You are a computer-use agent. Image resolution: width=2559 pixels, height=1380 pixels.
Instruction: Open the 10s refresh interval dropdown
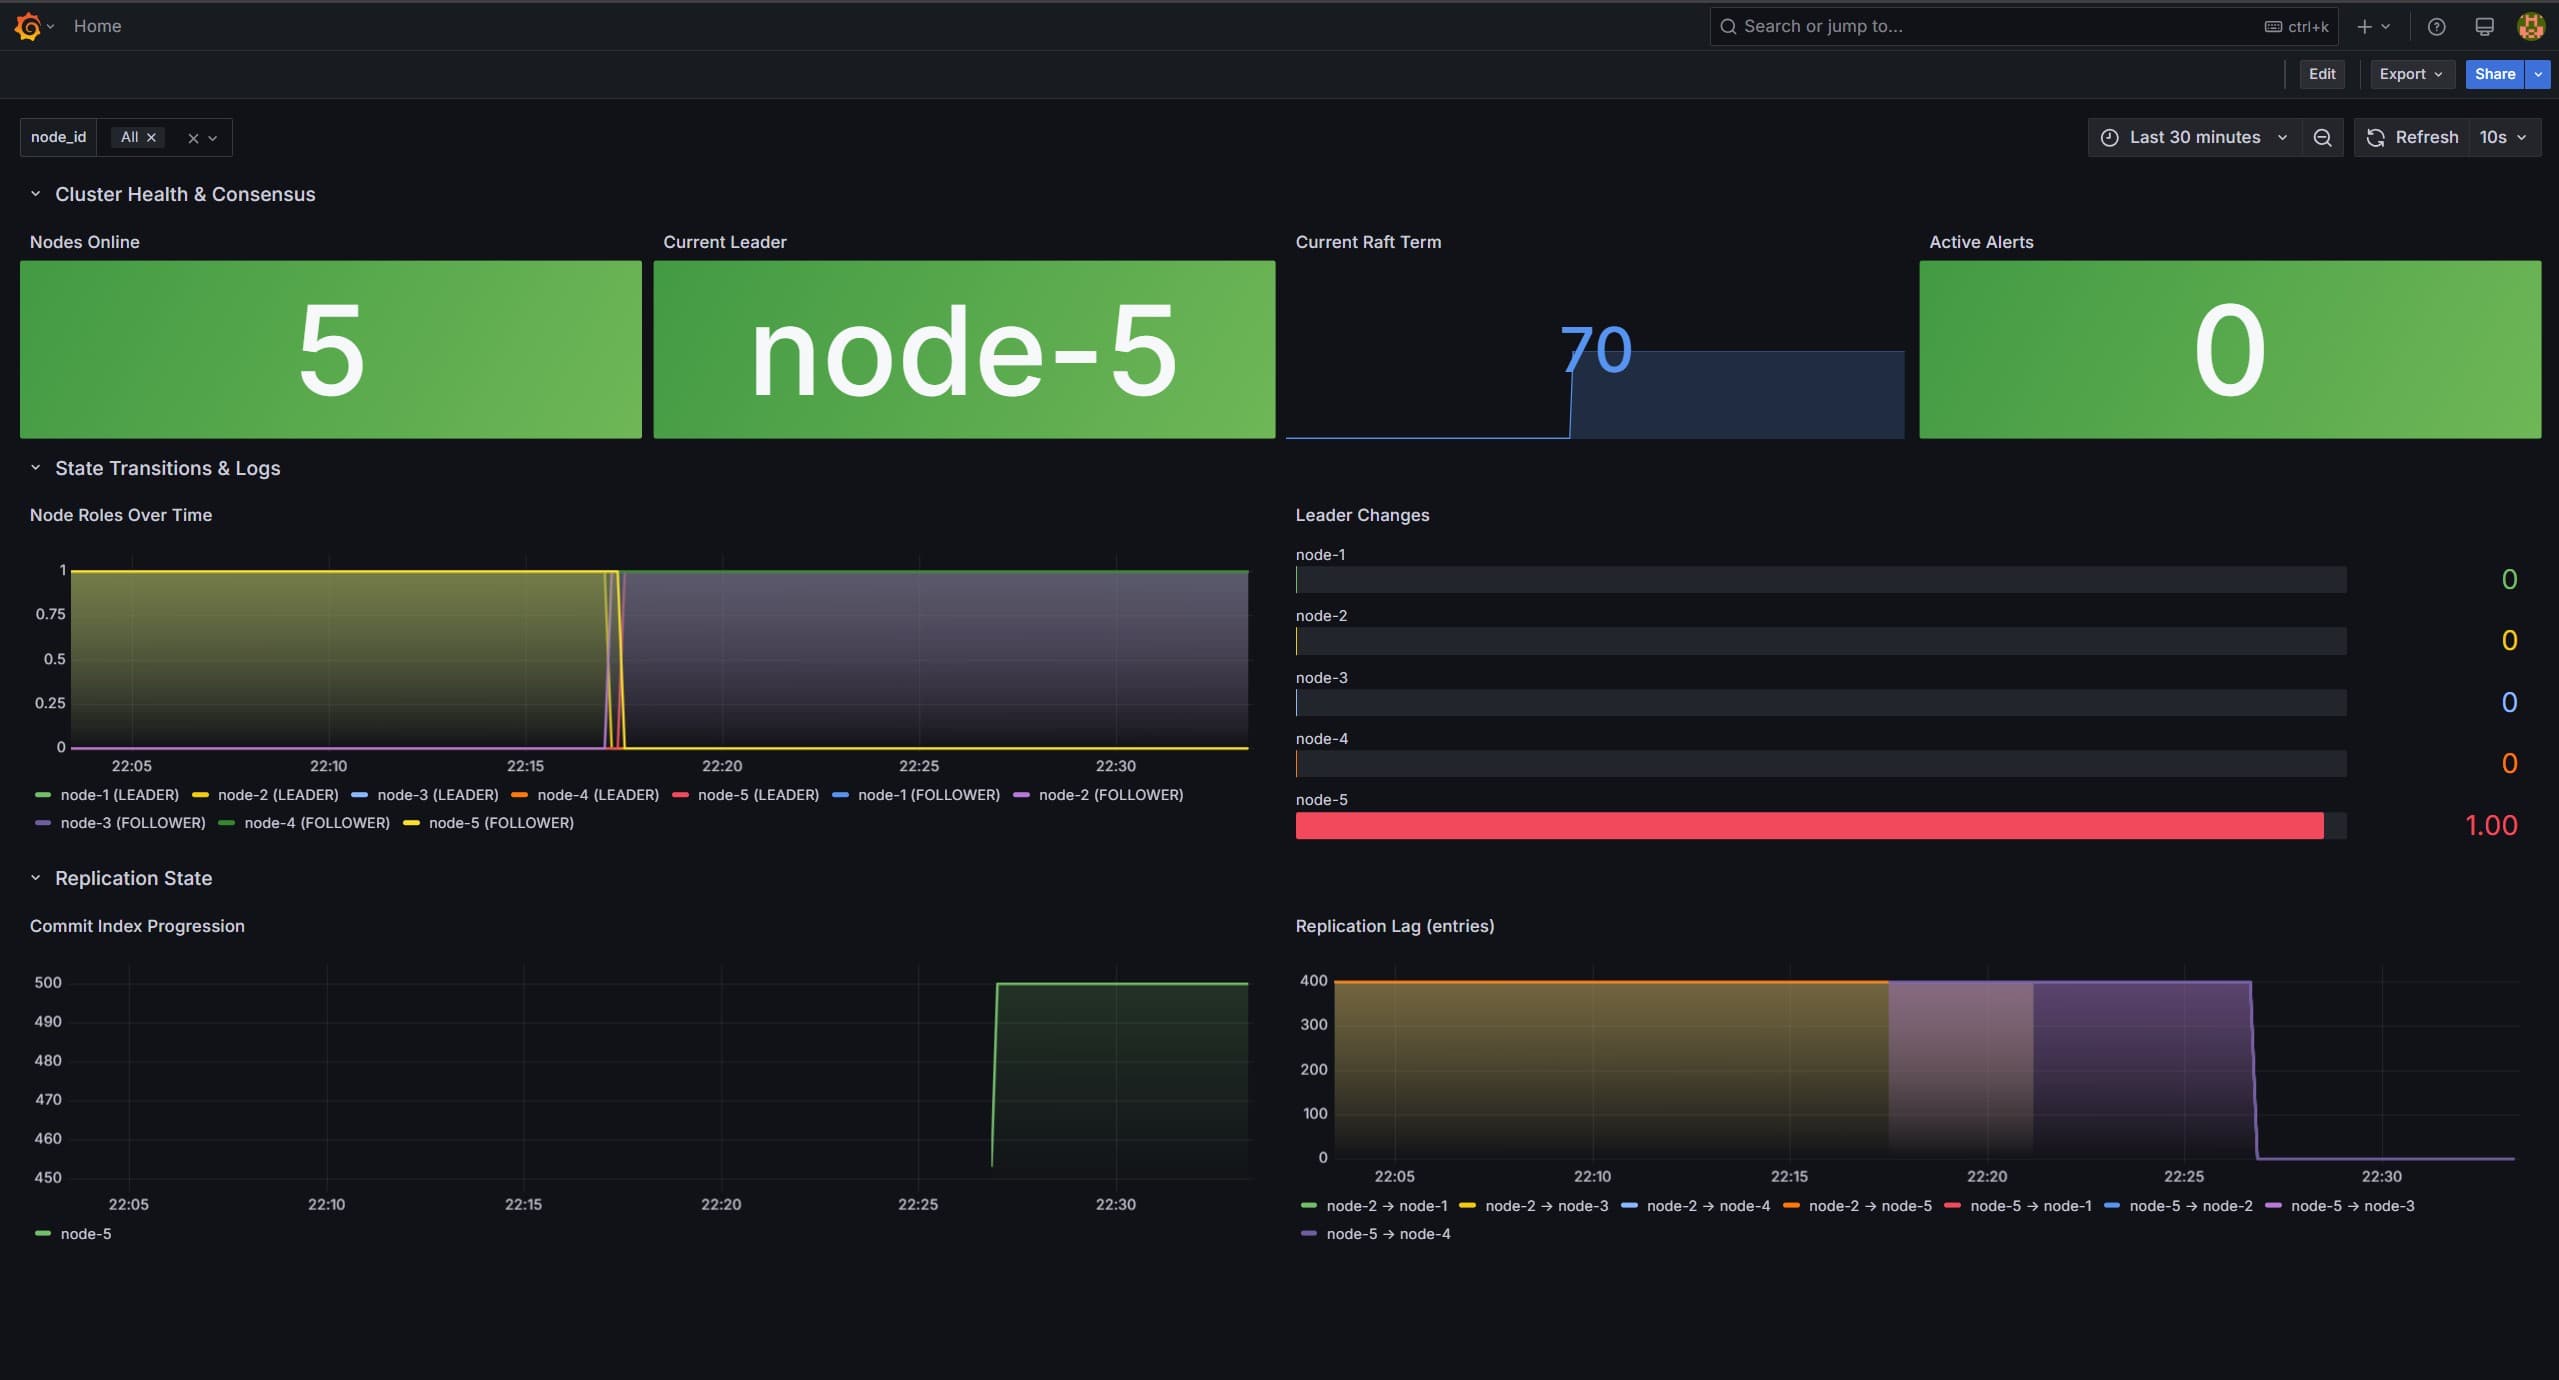[x=2504, y=138]
